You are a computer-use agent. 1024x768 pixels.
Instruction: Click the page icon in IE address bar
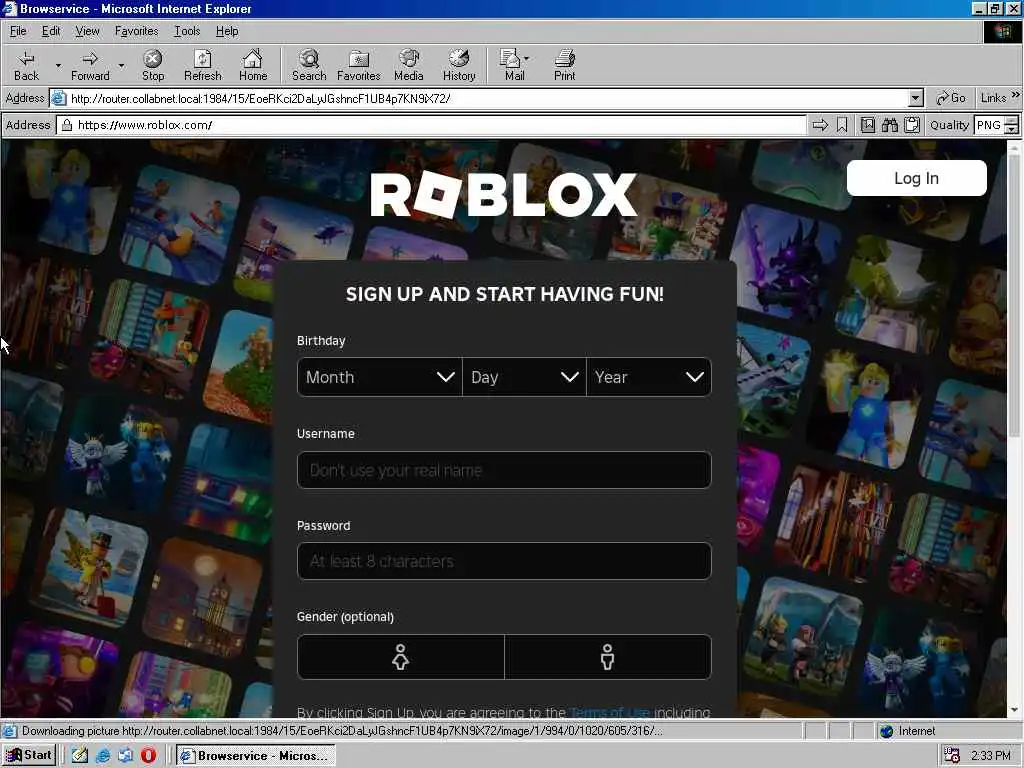59,99
